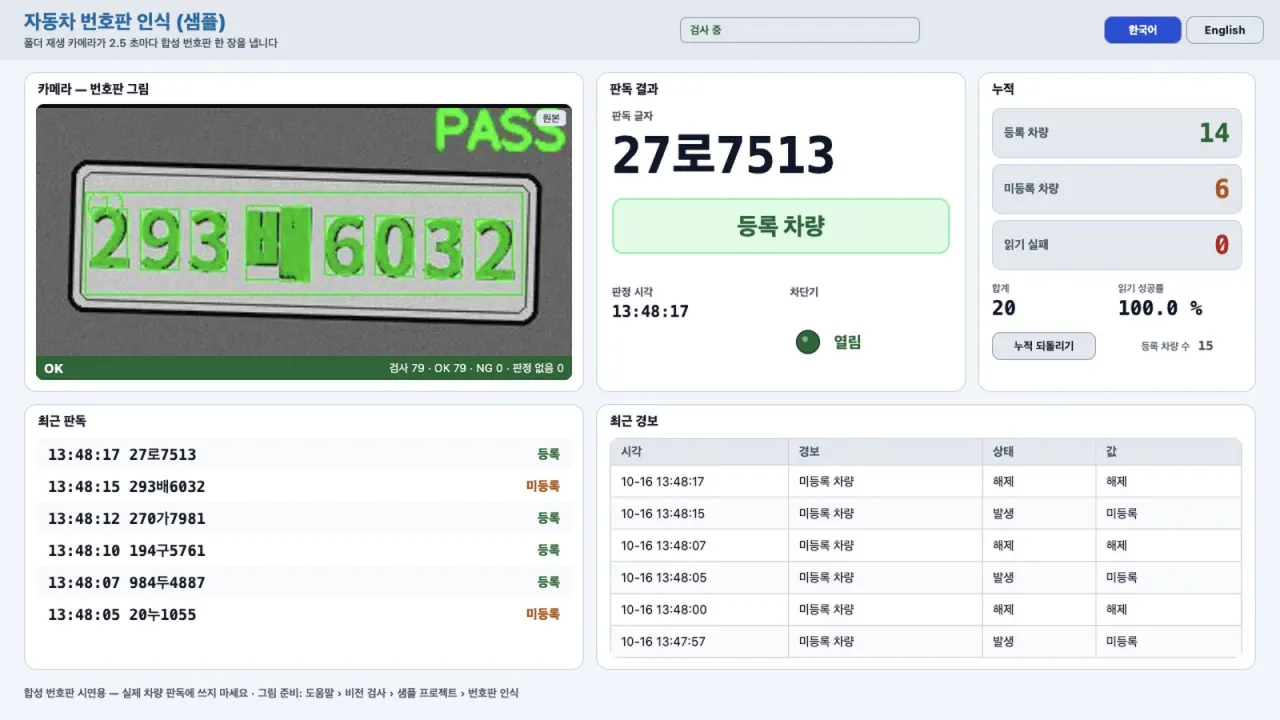Select recent read 13:48:07 984두4887

click(x=304, y=582)
